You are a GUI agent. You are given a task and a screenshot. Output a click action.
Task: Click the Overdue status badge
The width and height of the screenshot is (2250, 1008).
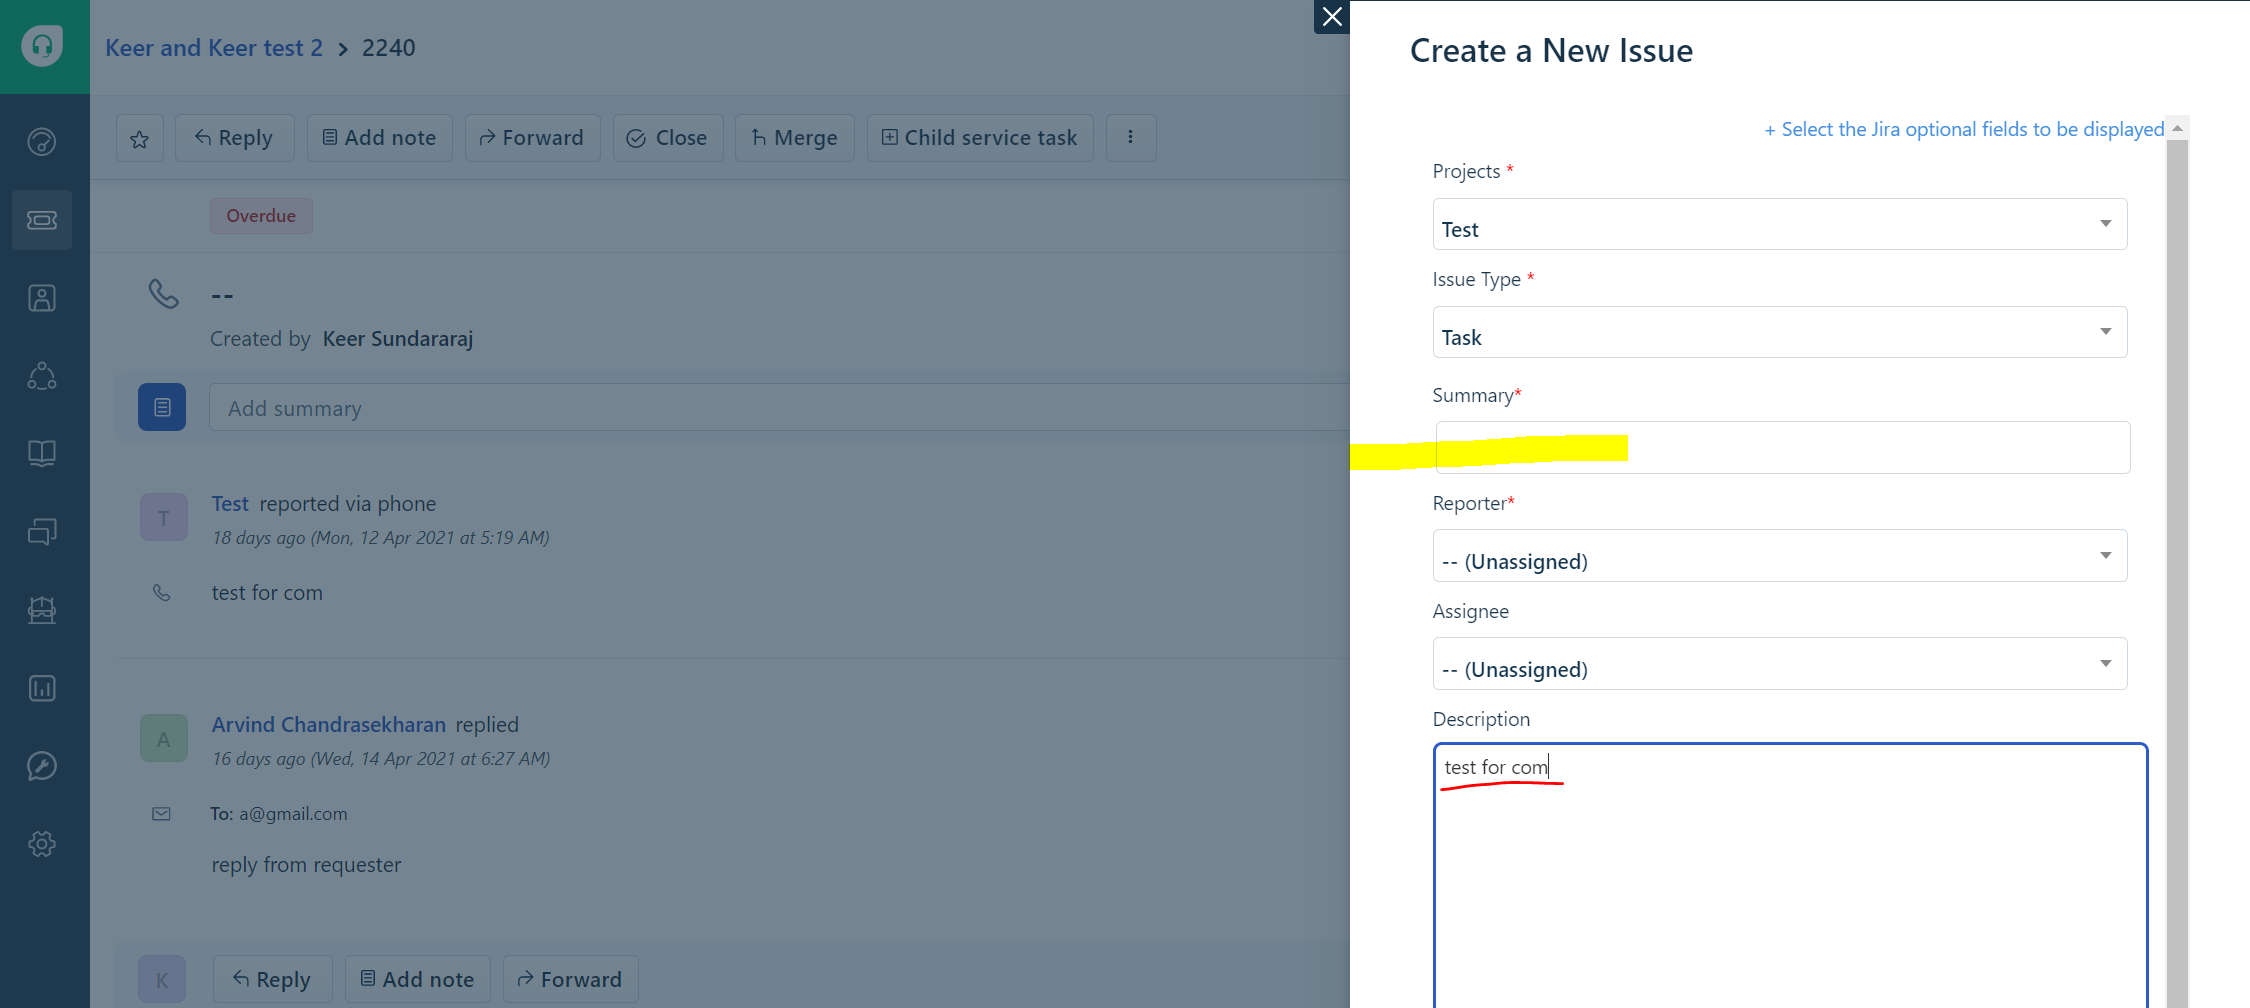[261, 216]
